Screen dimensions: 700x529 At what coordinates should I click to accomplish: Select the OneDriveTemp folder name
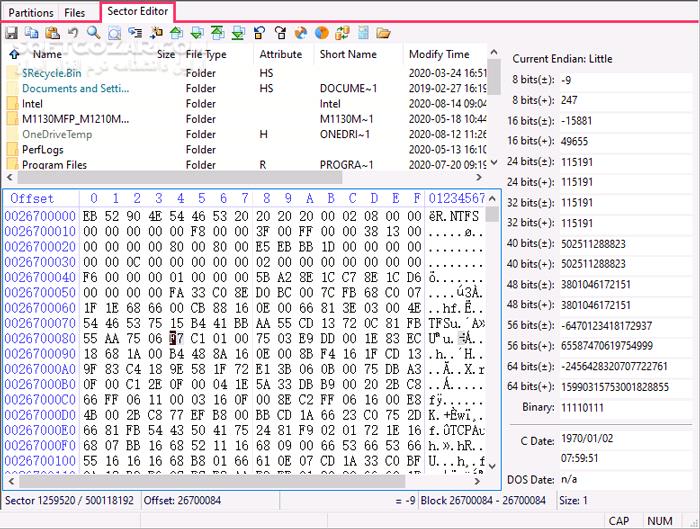[x=57, y=134]
